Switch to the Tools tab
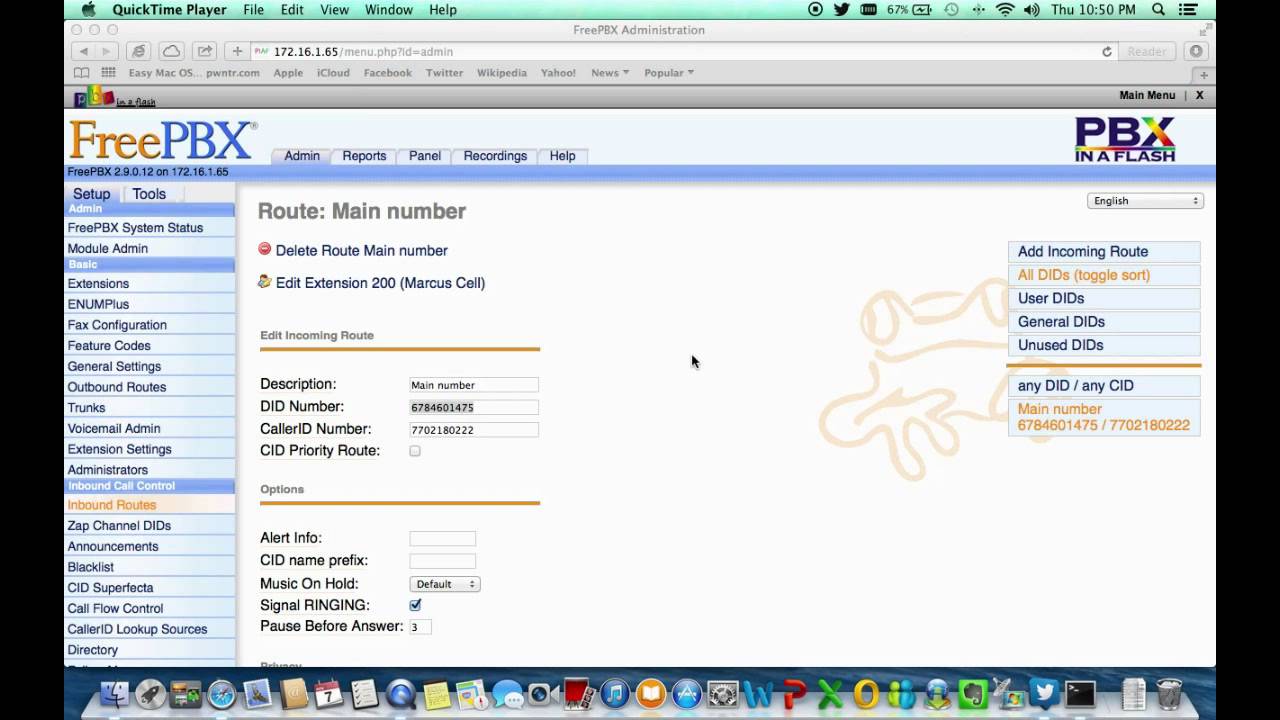This screenshot has height=720, width=1280. [149, 194]
